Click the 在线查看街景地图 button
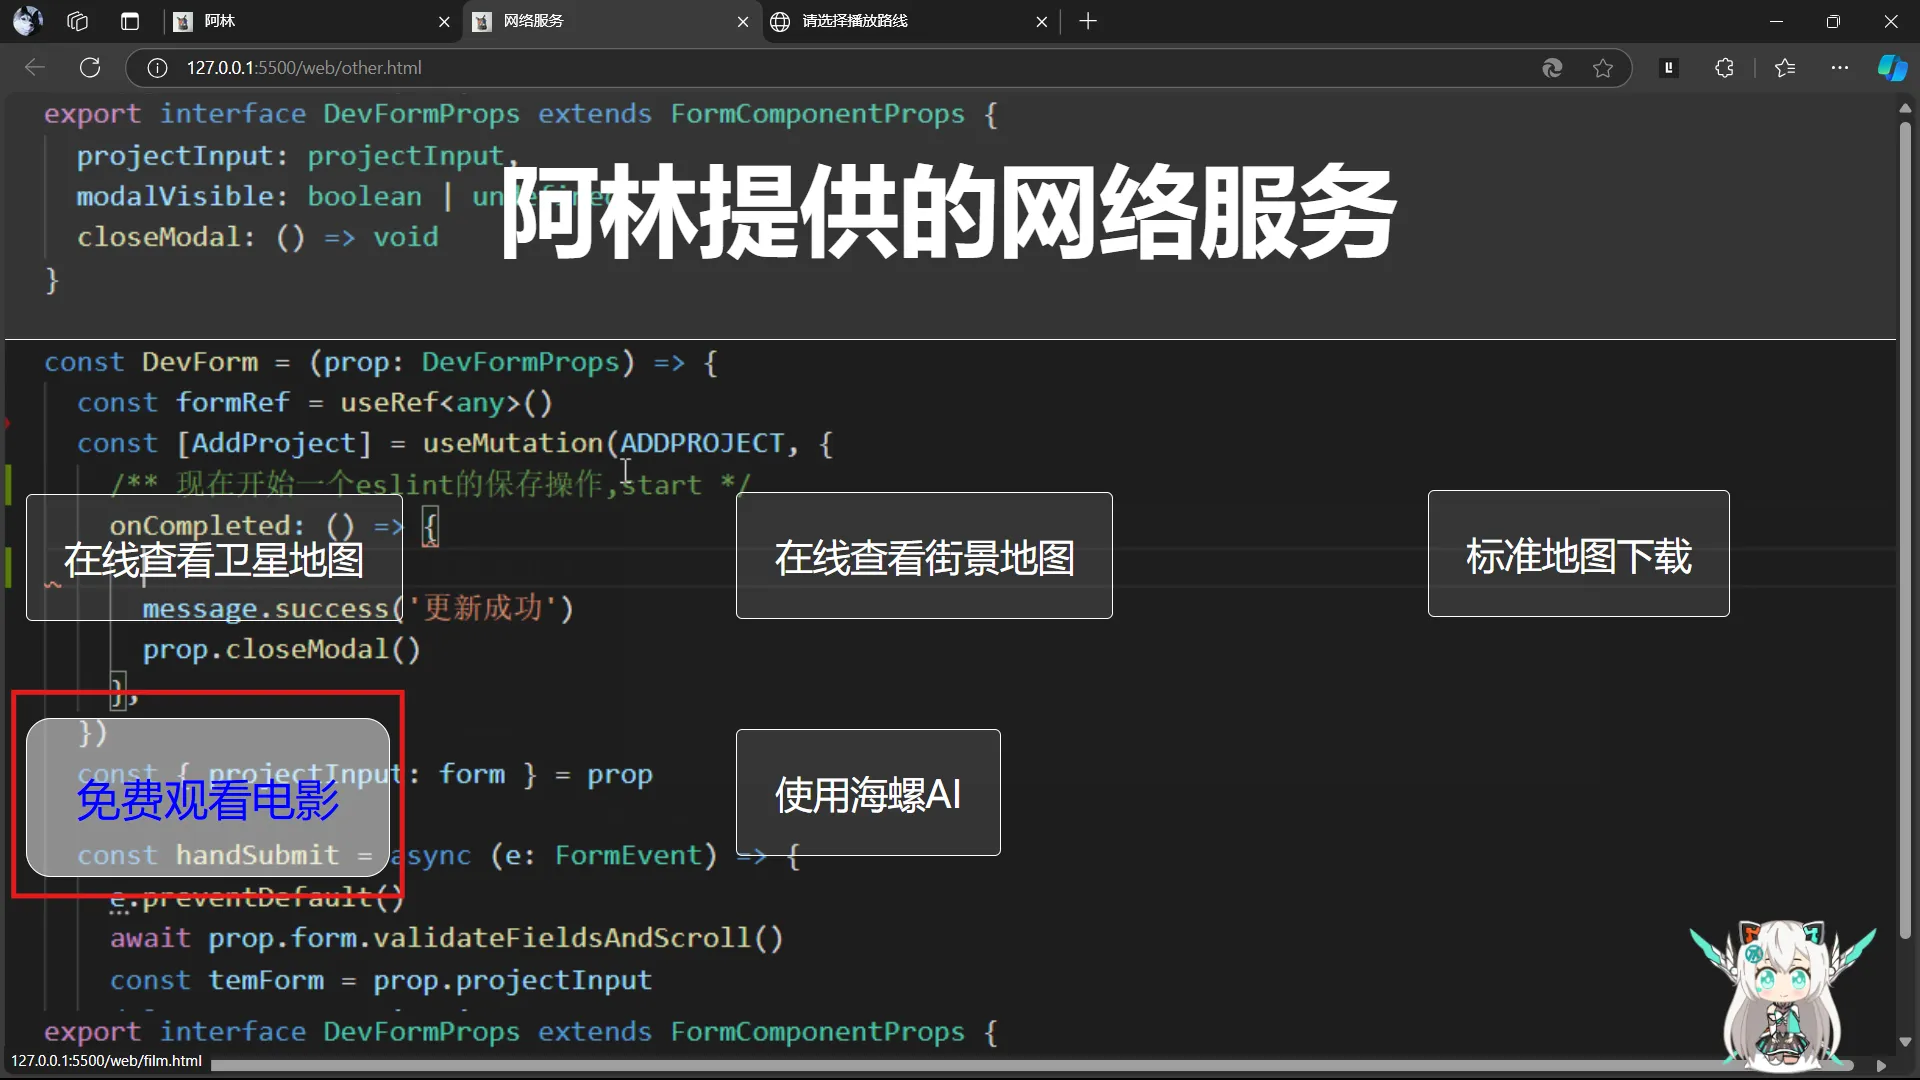This screenshot has width=1920, height=1080. (x=924, y=556)
